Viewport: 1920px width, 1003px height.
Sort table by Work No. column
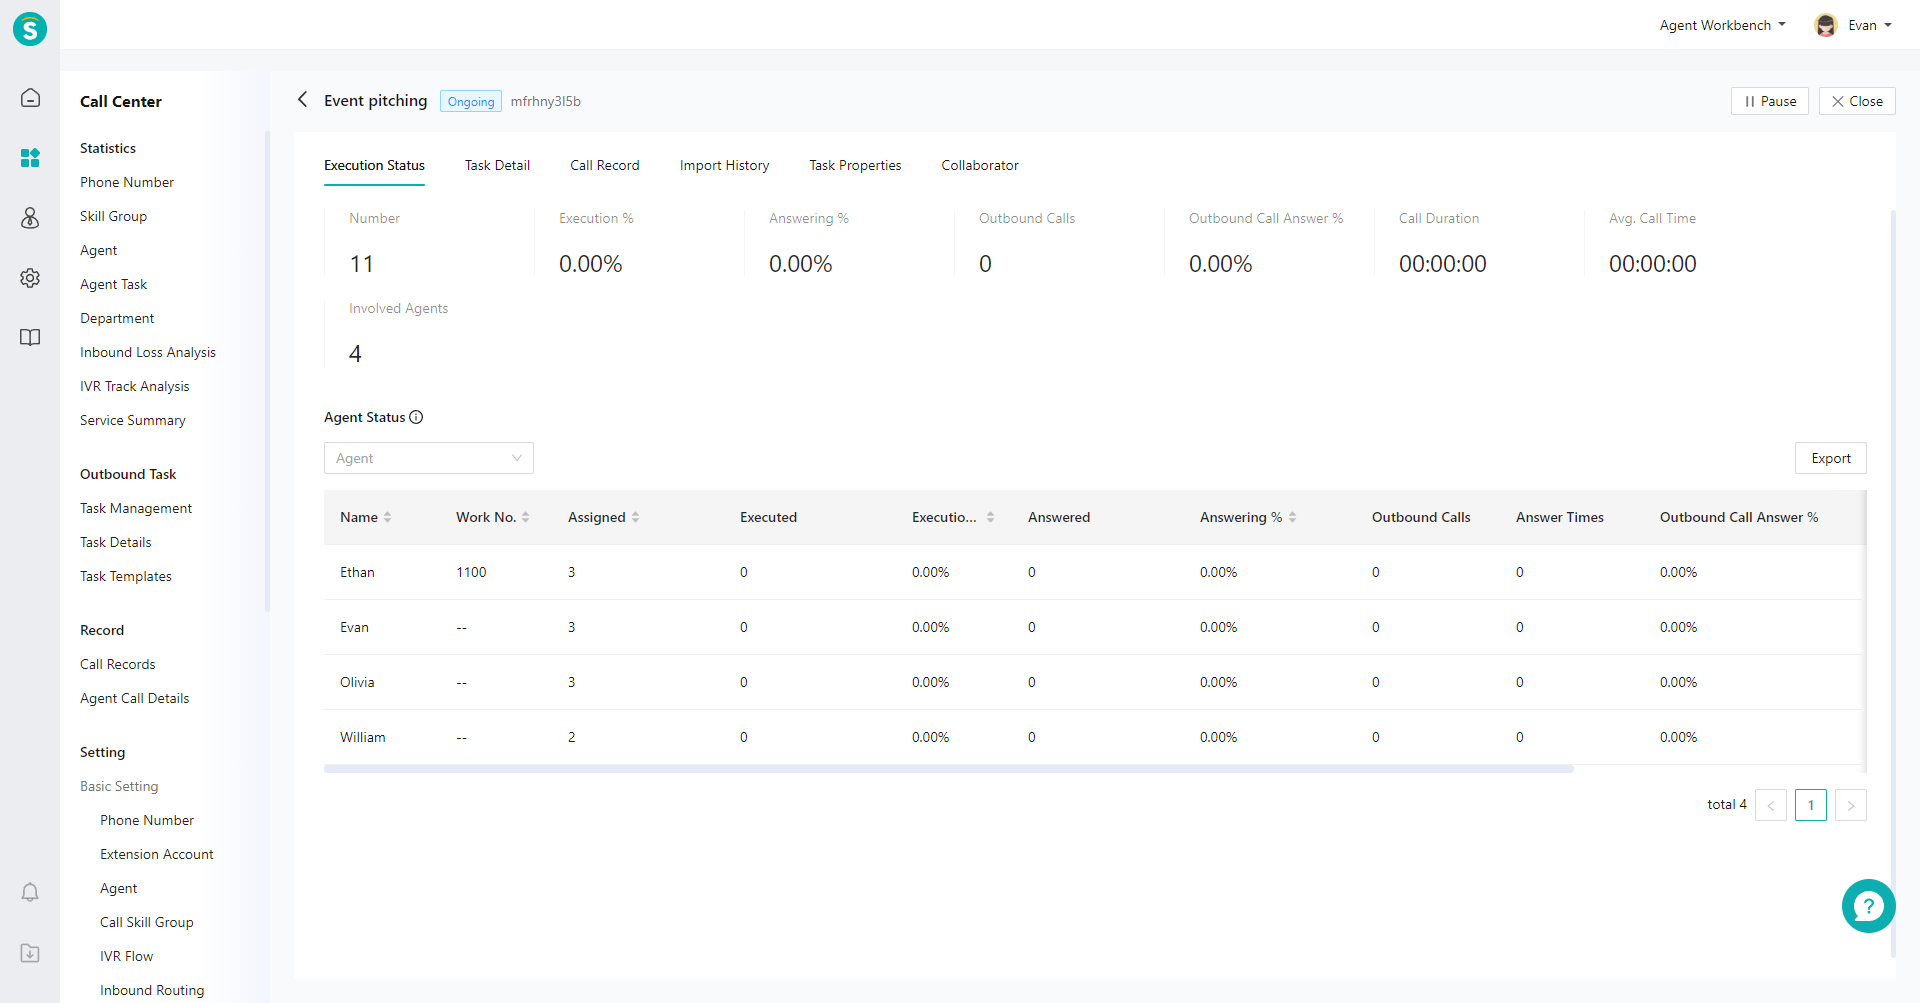[525, 517]
